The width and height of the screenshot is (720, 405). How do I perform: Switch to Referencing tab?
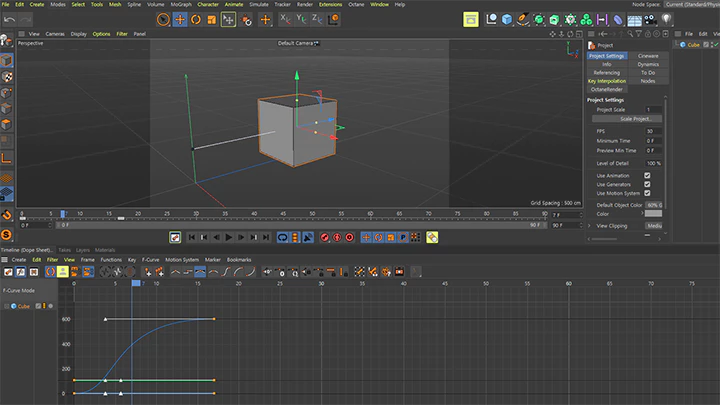[x=607, y=73]
